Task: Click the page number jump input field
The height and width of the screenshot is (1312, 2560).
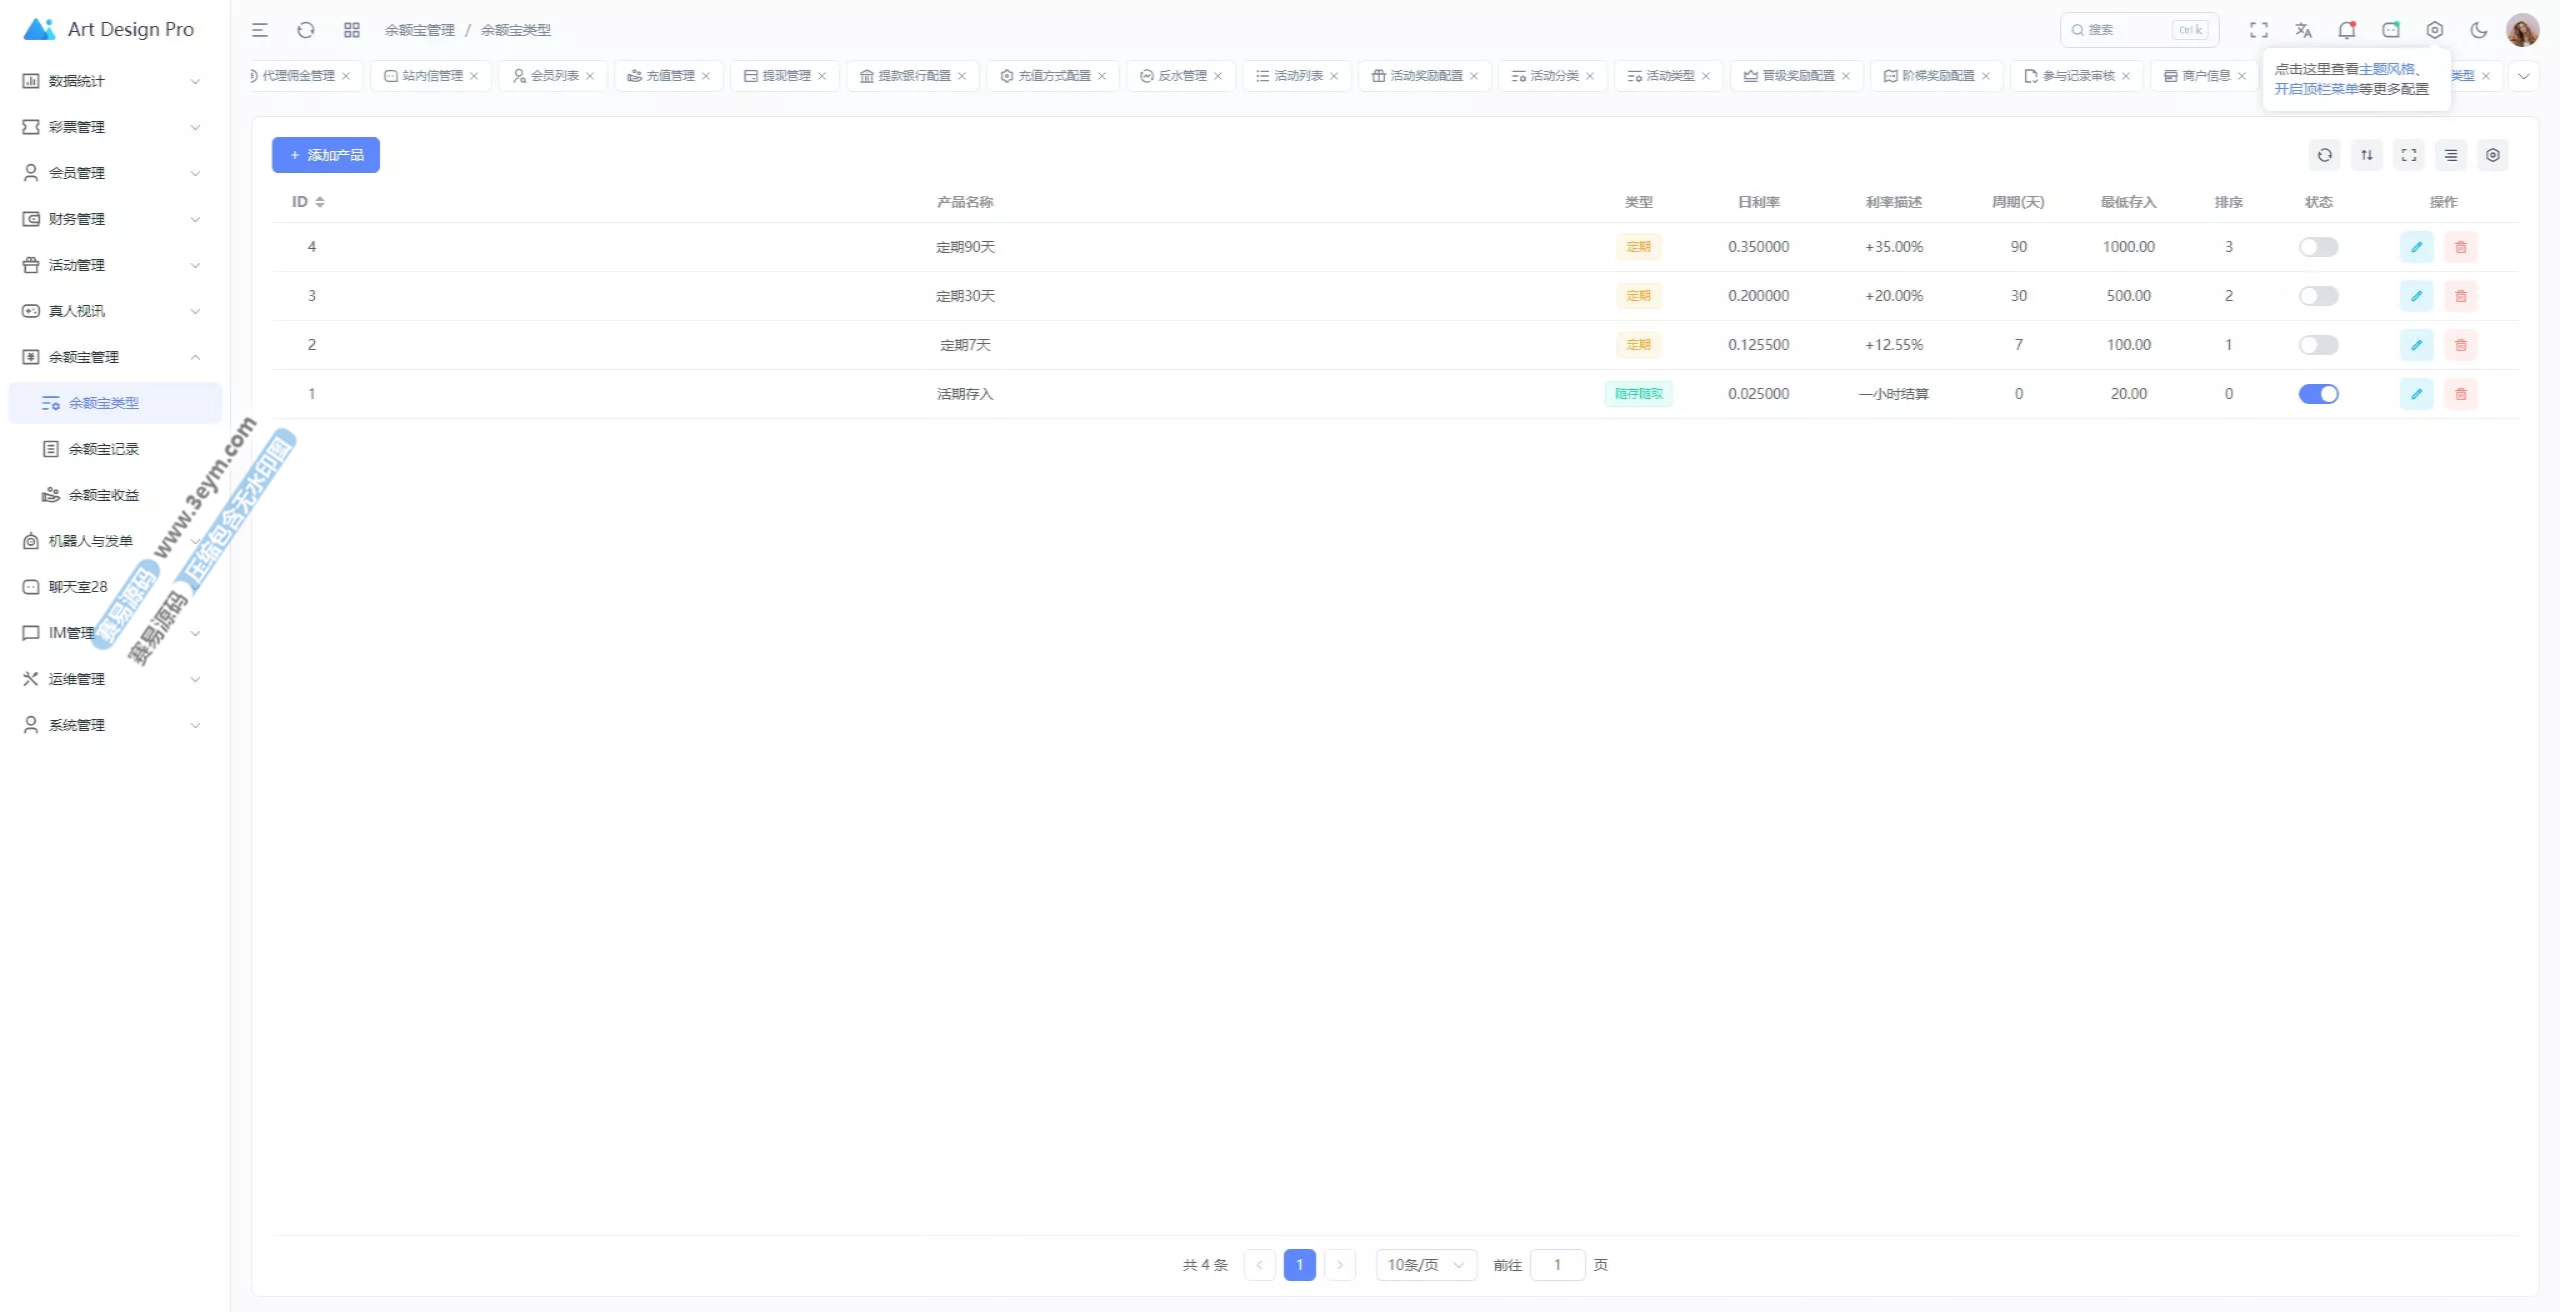Action: (1556, 1265)
